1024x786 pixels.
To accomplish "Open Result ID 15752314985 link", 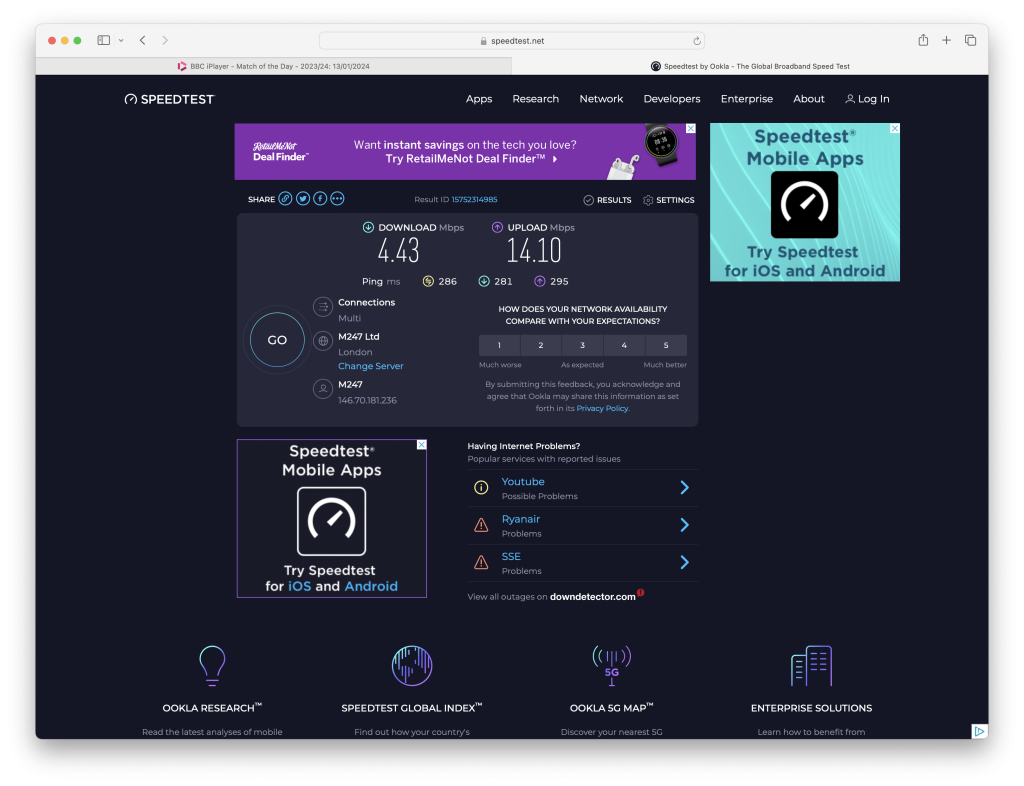I will [474, 200].
